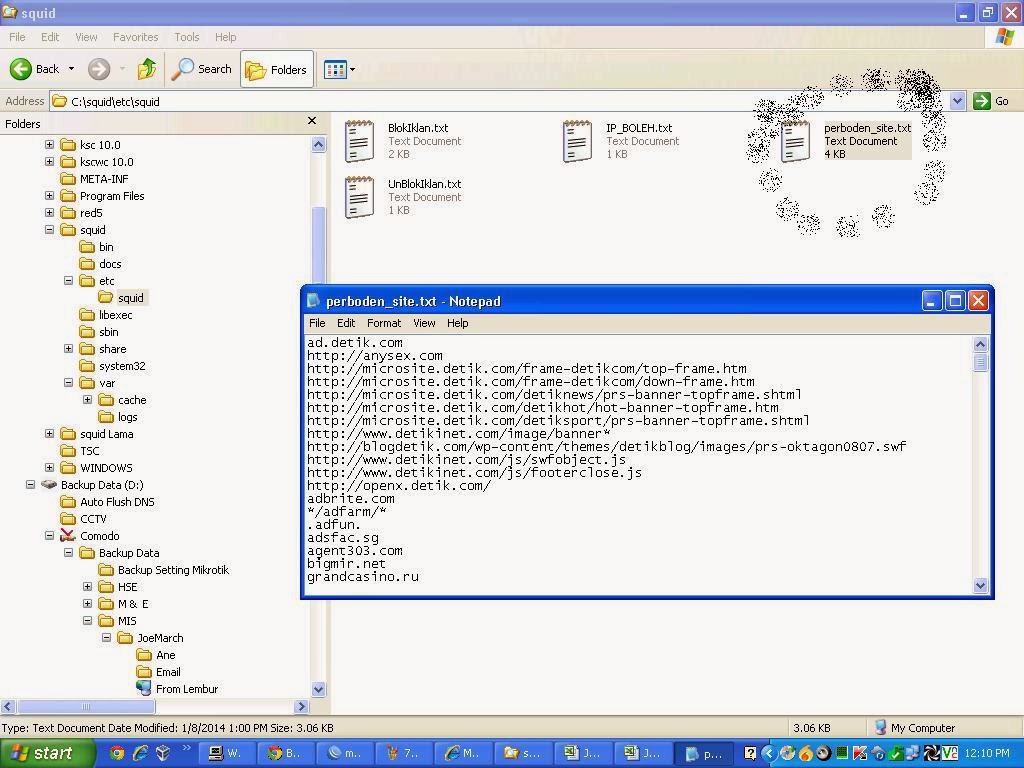
Task: Select the Email folder in tree
Action: pyautogui.click(x=159, y=671)
